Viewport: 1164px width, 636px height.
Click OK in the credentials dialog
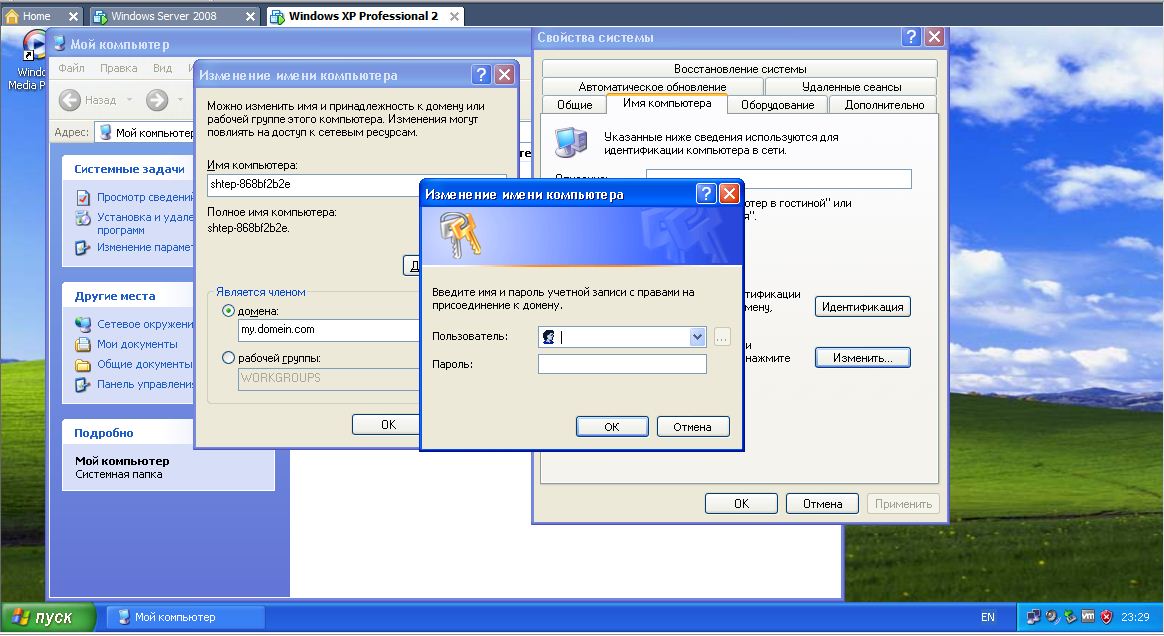pos(612,427)
